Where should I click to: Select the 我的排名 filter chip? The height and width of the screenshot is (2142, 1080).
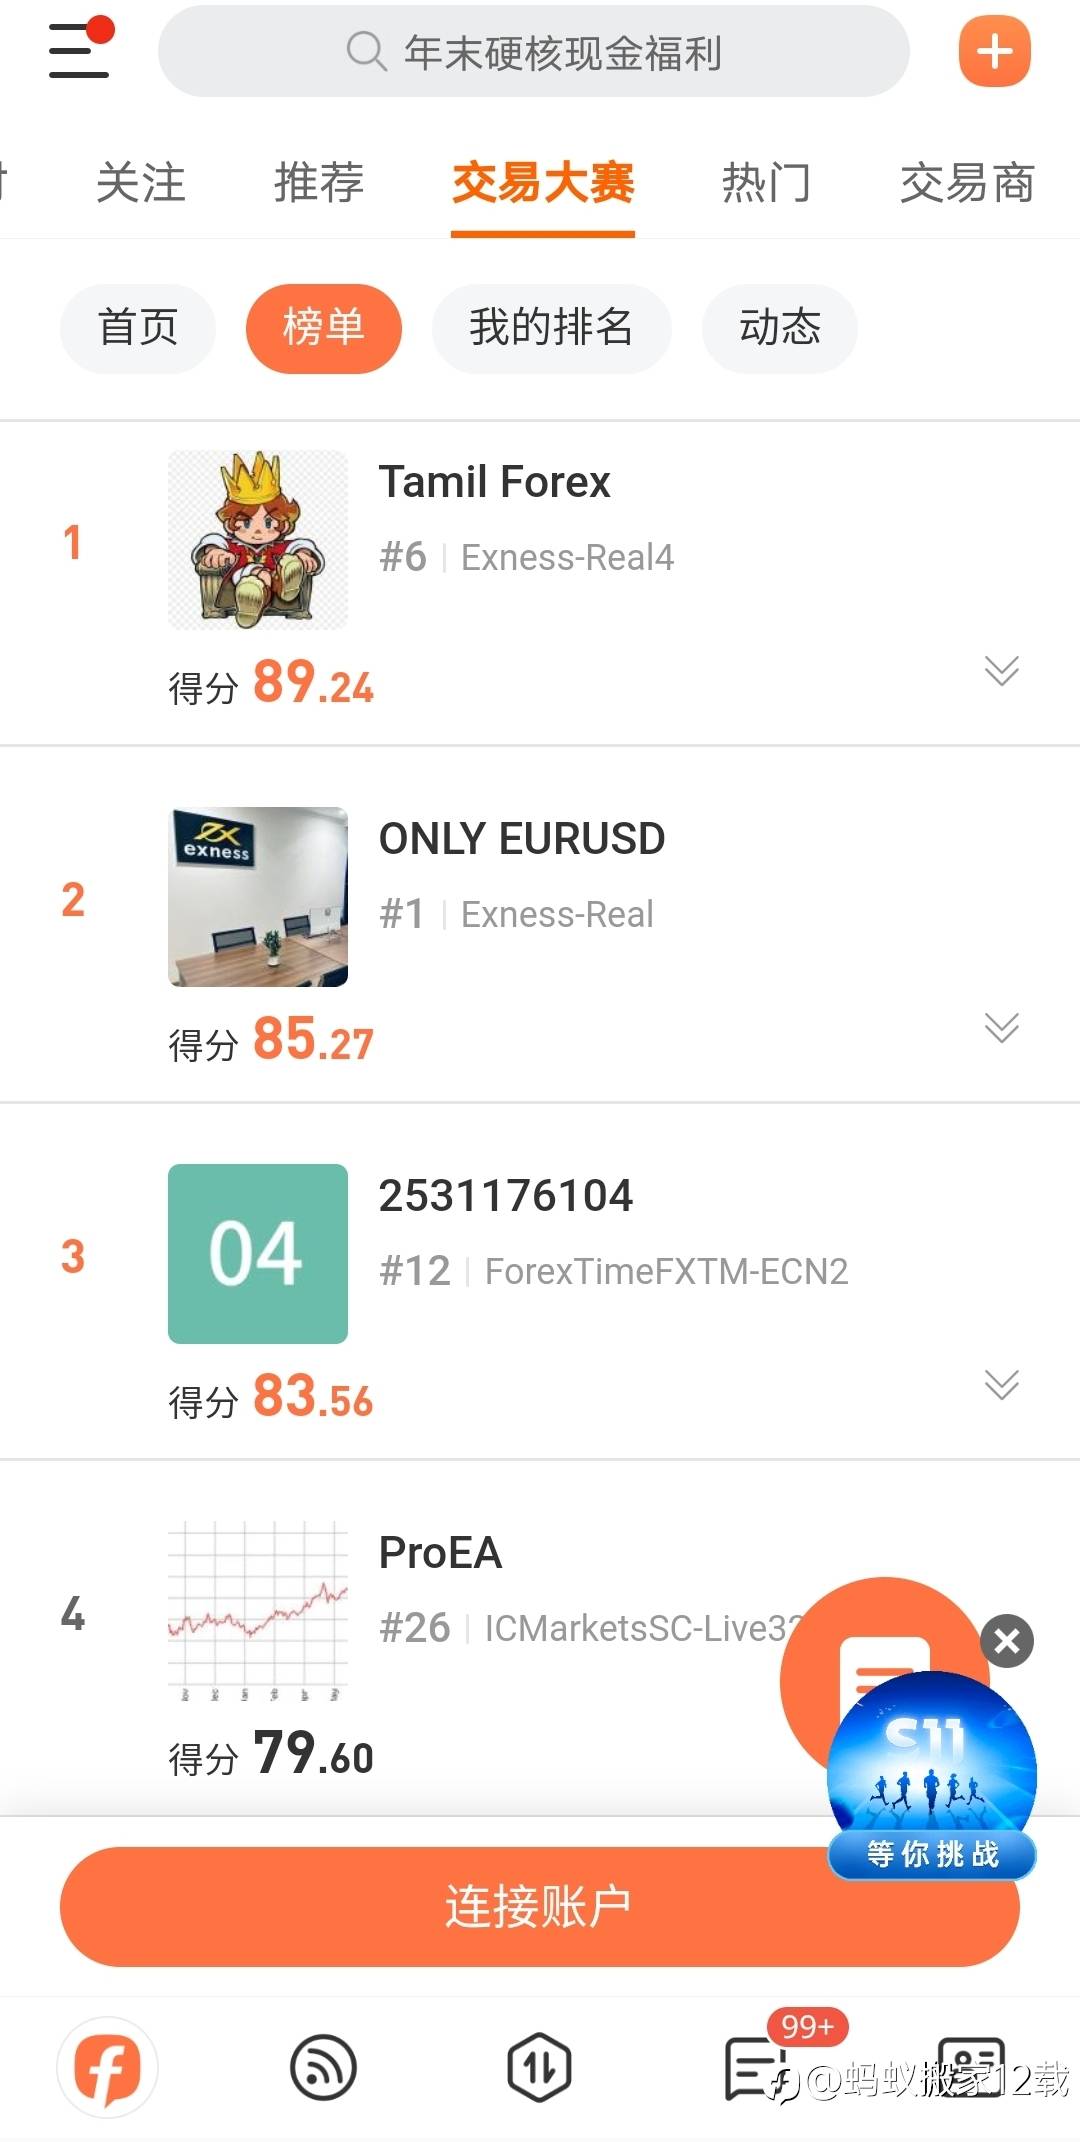[x=551, y=328]
